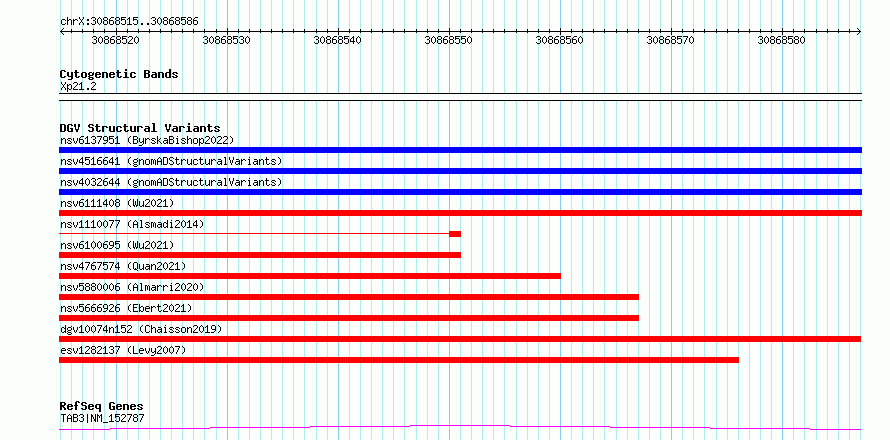Open variant label dgv10074n152 (Chaisson2019)
890x440 pixels.
141,329
